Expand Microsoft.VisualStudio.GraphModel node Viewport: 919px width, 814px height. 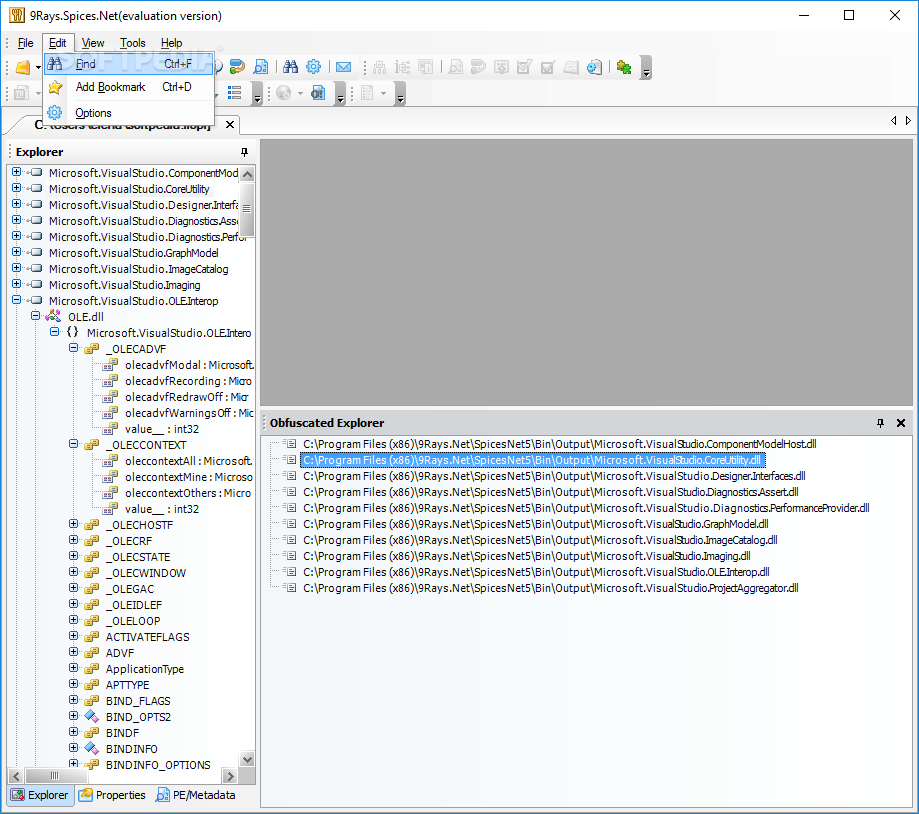click(x=16, y=252)
